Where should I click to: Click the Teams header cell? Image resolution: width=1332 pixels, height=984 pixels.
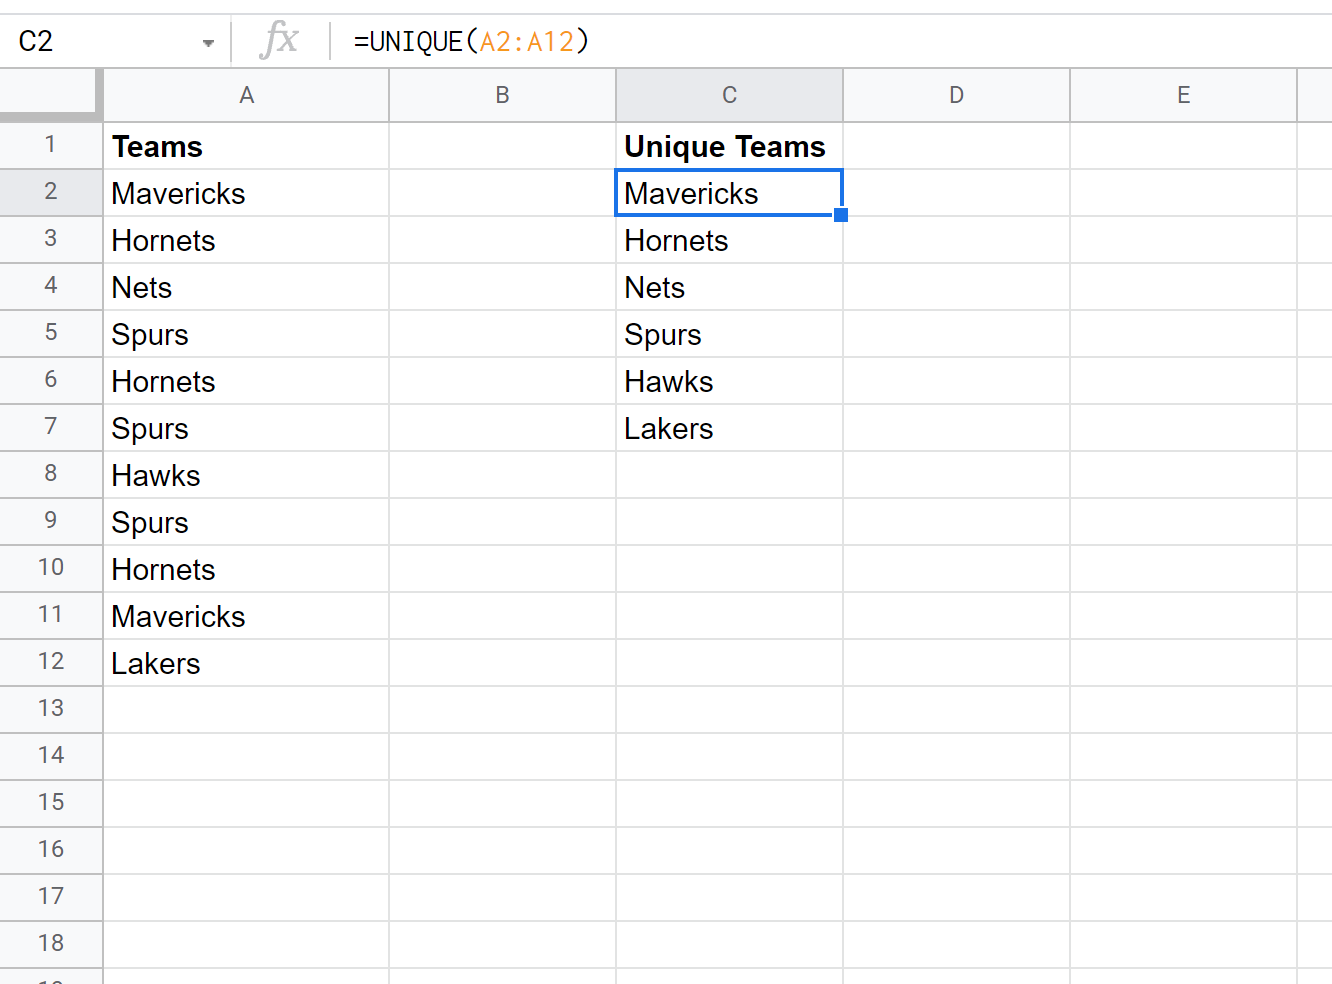[246, 146]
